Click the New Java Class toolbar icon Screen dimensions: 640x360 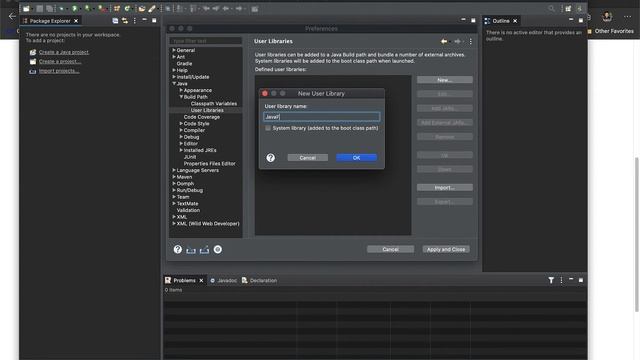[127, 9]
